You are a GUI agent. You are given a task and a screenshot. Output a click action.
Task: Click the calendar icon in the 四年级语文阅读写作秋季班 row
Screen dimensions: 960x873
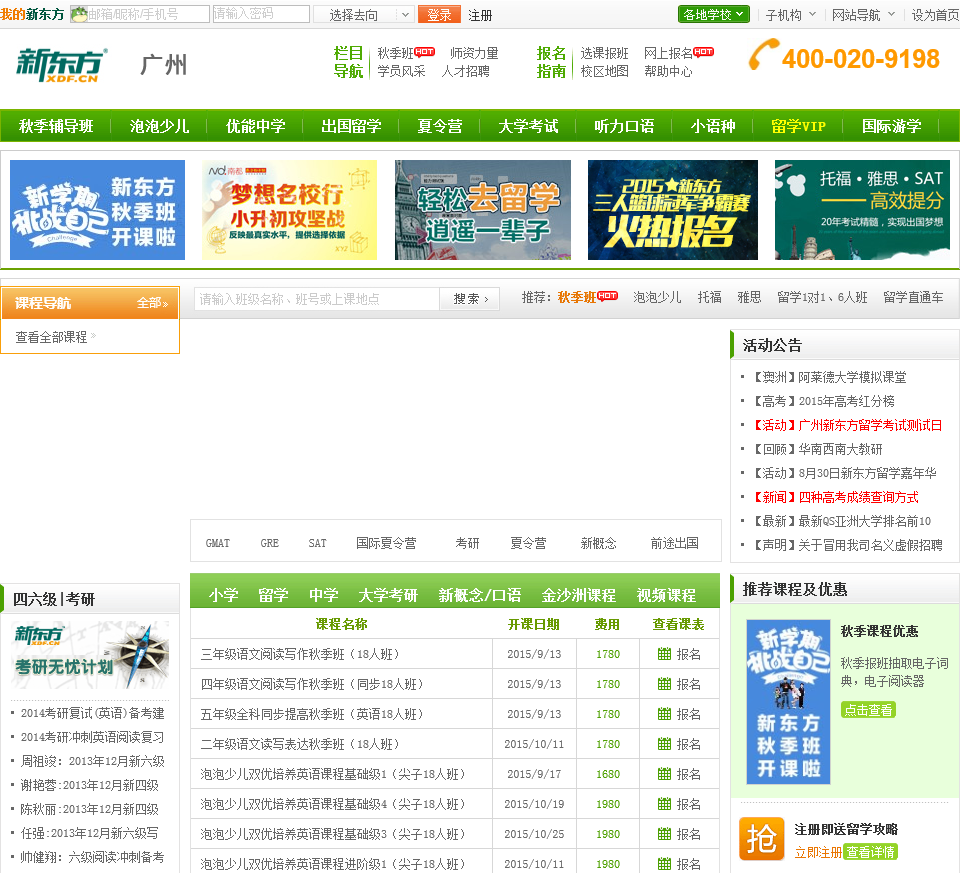pos(664,684)
